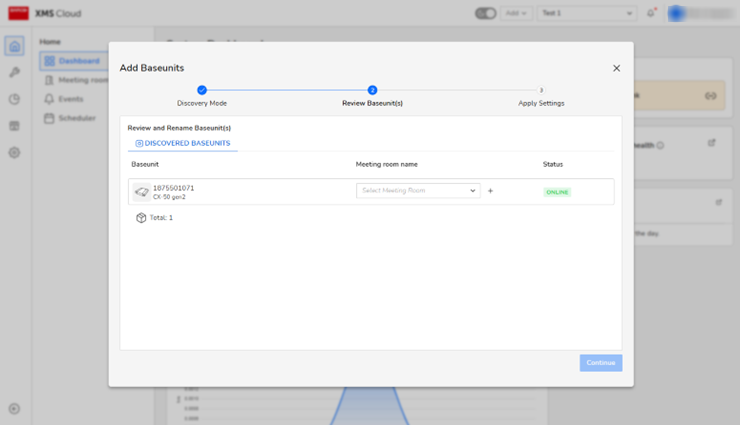740x425 pixels.
Task: Select the Discovered Baseunits tab
Action: (x=183, y=143)
